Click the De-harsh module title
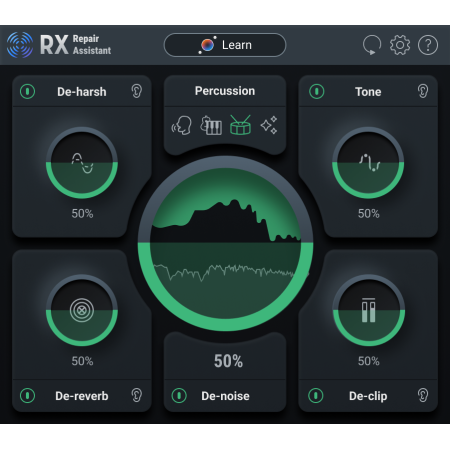Image resolution: width=450 pixels, height=450 pixels. pos(82,92)
